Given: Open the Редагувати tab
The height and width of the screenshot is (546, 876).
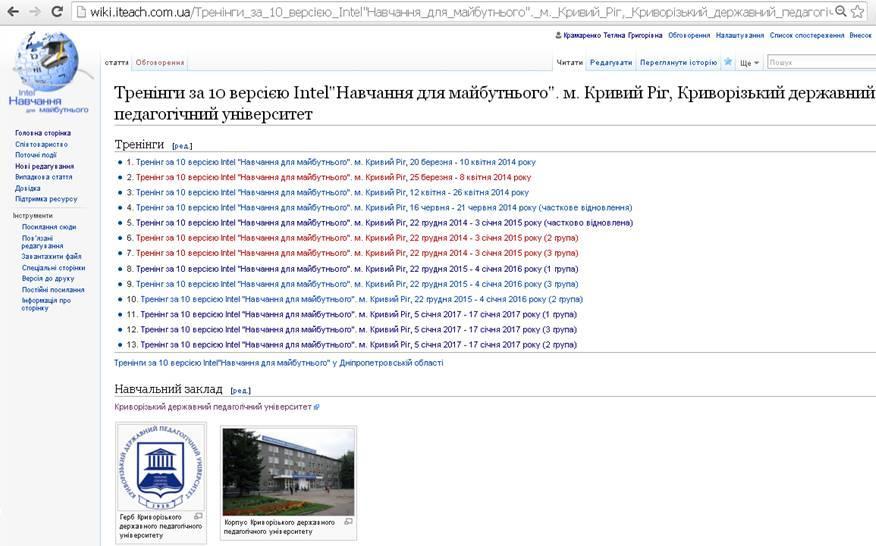Looking at the screenshot, I should point(611,63).
